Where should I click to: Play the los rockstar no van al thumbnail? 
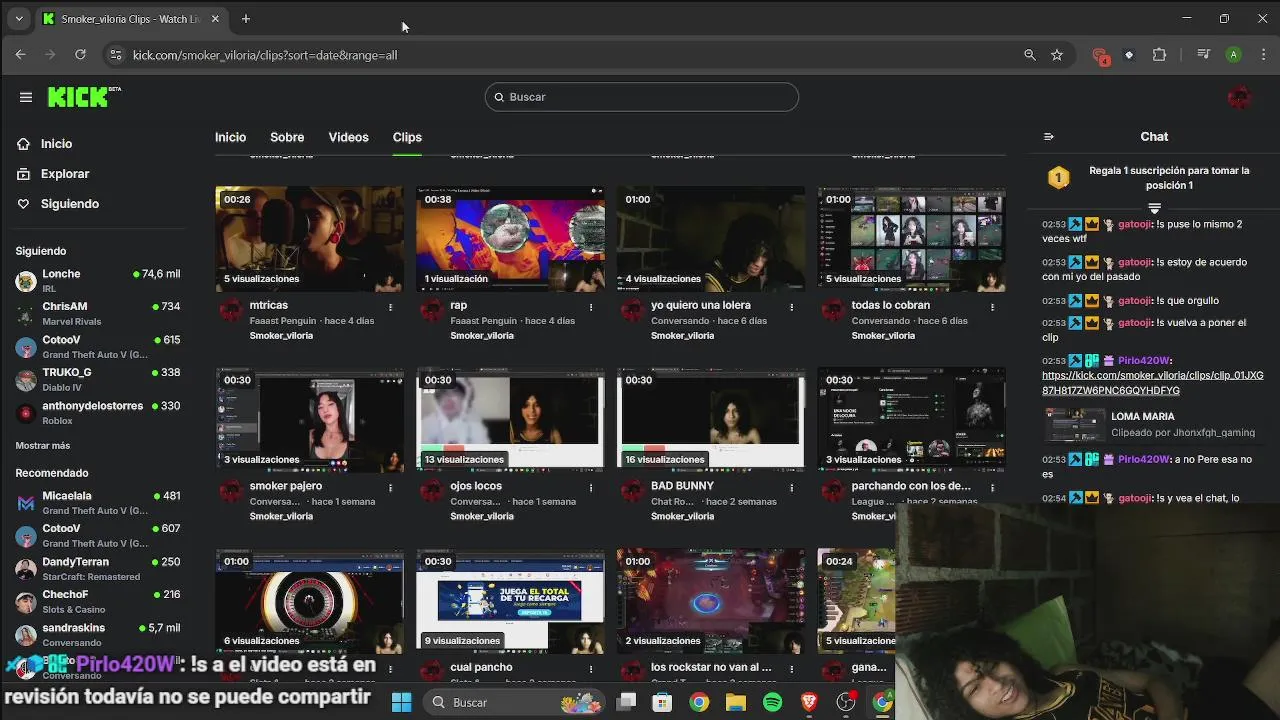(x=711, y=601)
